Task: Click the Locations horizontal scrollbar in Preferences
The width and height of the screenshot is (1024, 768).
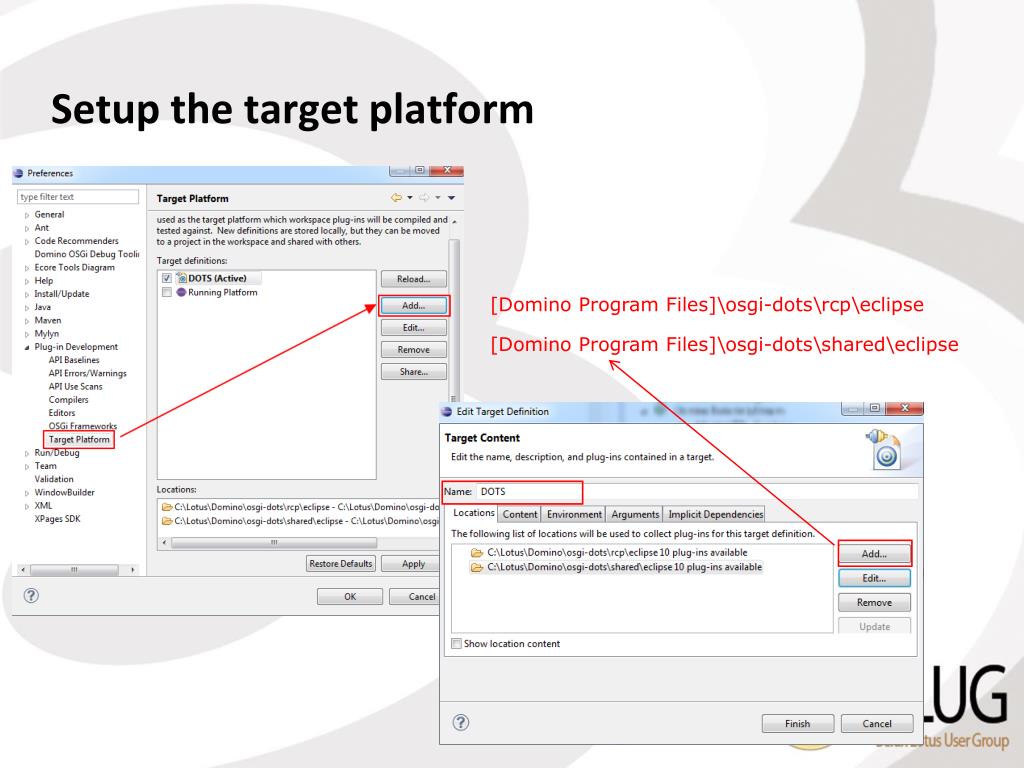Action: [274, 543]
